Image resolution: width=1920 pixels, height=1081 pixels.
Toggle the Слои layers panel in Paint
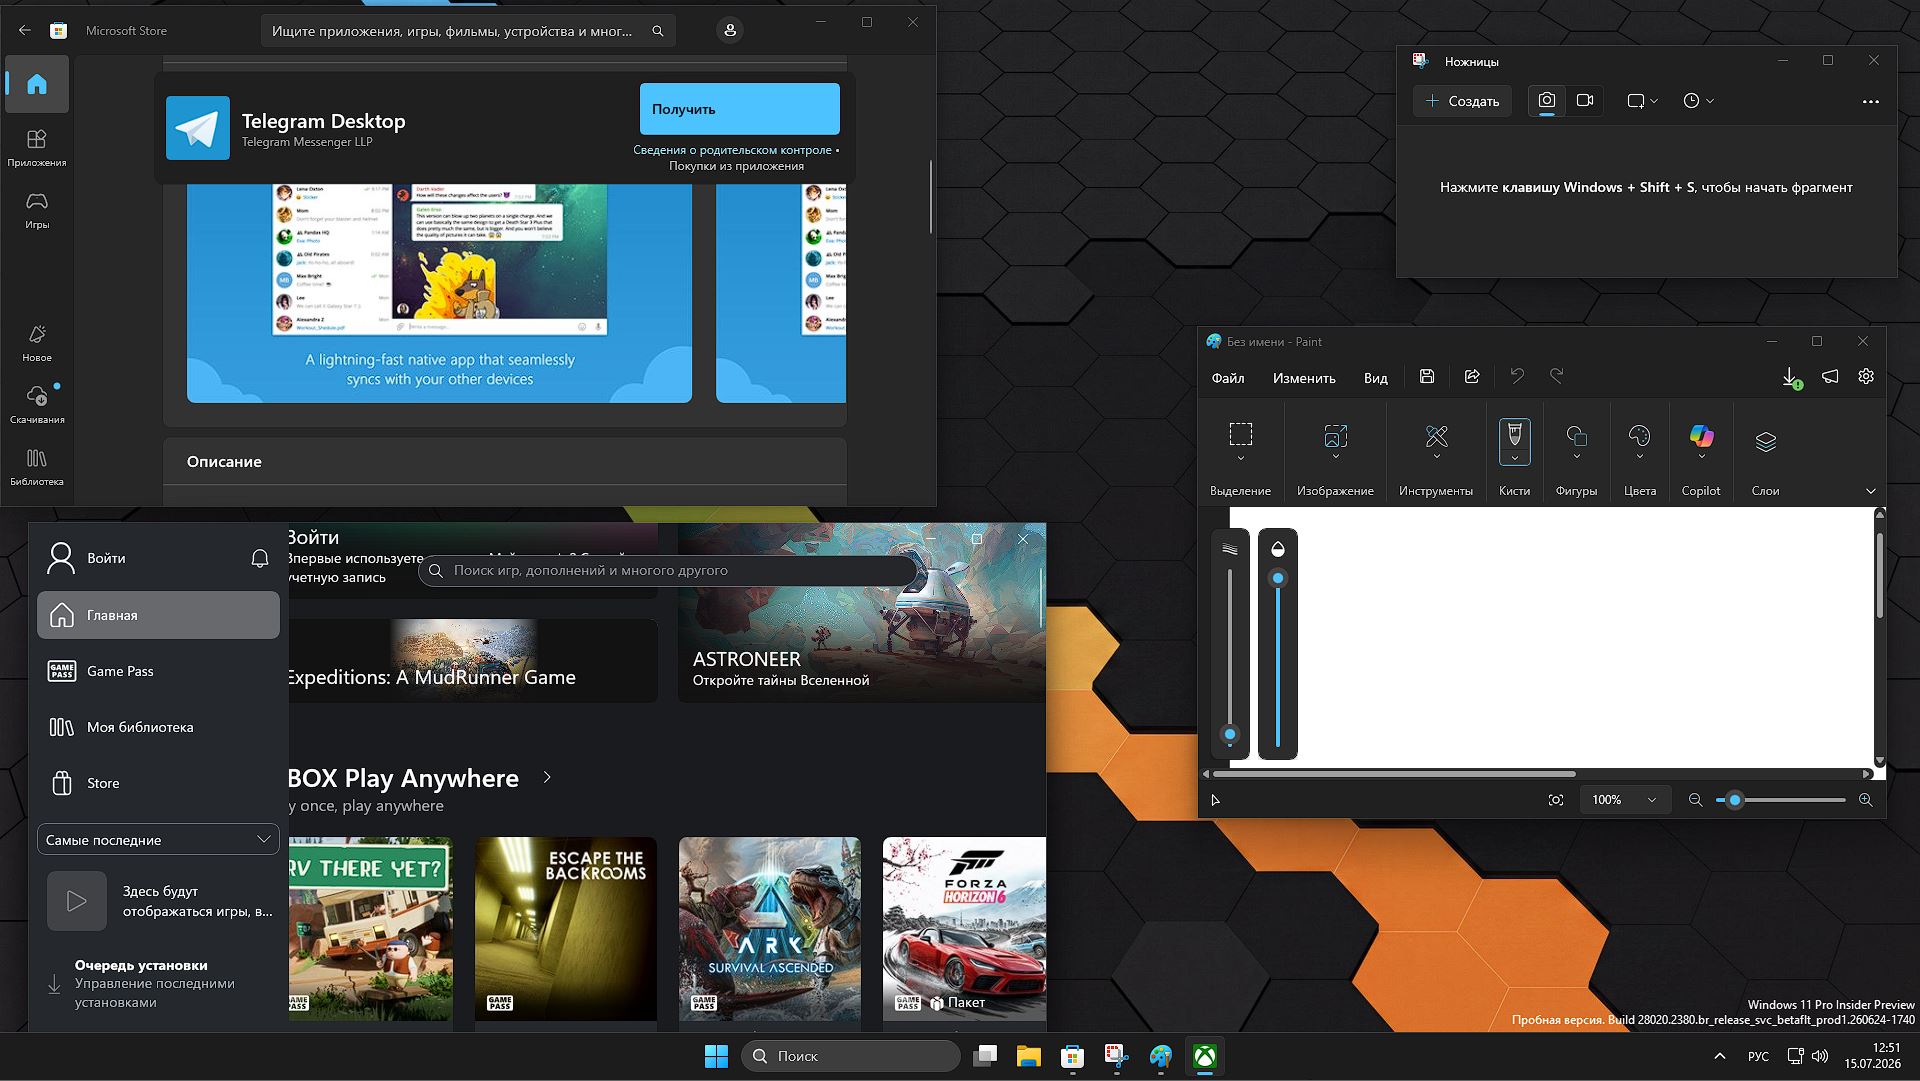pos(1765,442)
